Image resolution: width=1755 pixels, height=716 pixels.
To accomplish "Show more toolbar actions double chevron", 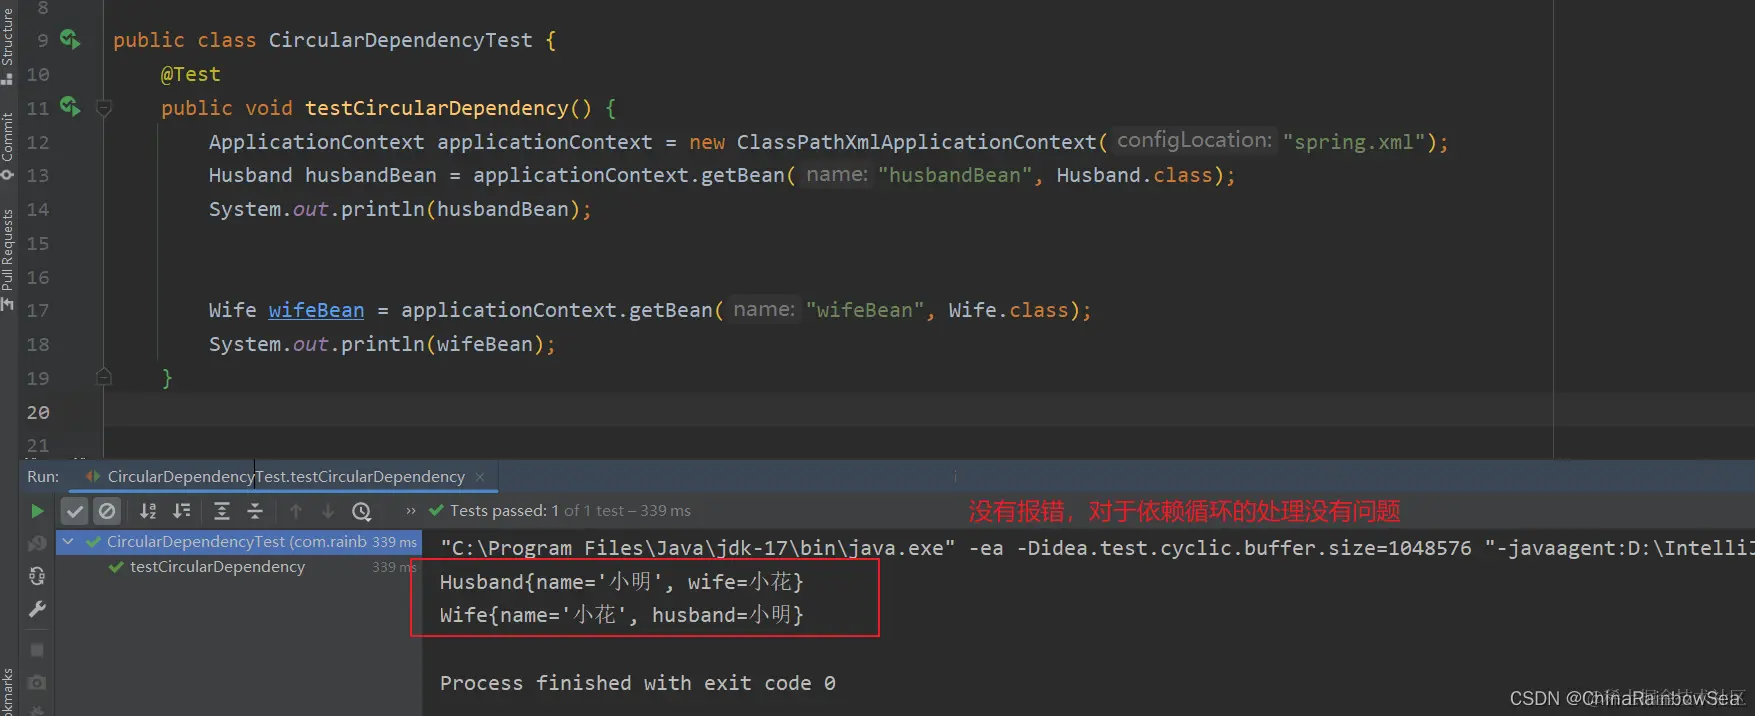I will click(x=410, y=511).
